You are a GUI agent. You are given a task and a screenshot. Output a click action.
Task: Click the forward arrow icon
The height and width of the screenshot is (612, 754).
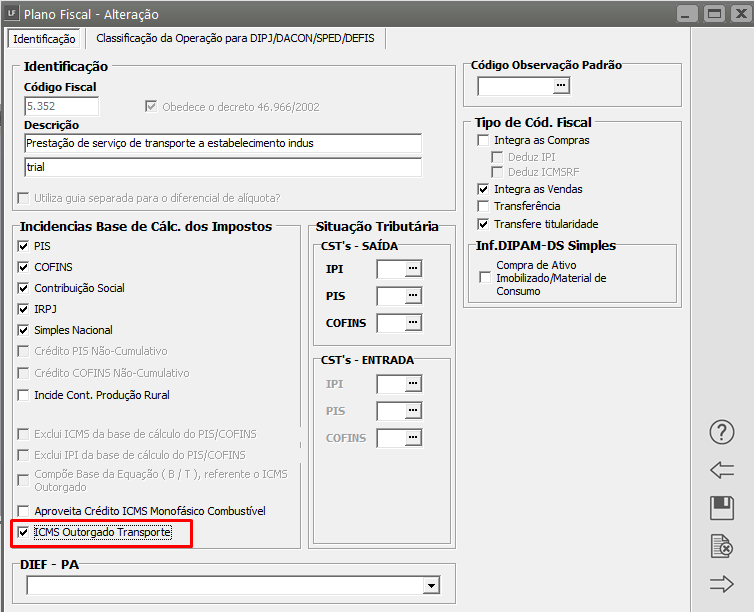point(721,584)
